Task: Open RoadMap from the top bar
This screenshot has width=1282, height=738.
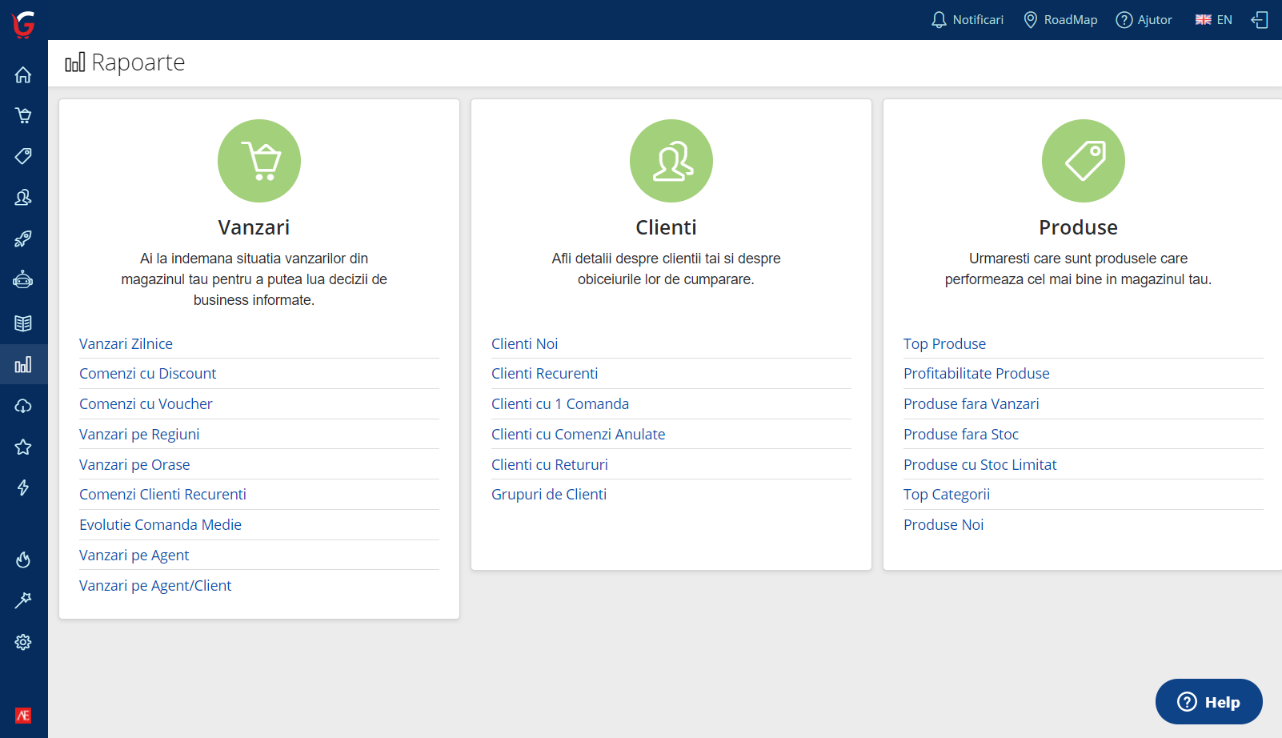Action: [1060, 20]
